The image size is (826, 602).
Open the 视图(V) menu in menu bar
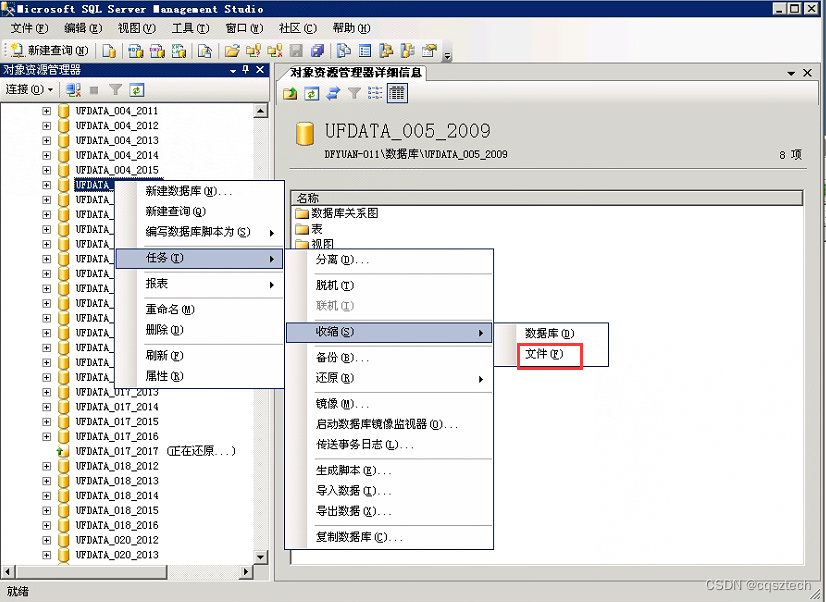tap(136, 28)
